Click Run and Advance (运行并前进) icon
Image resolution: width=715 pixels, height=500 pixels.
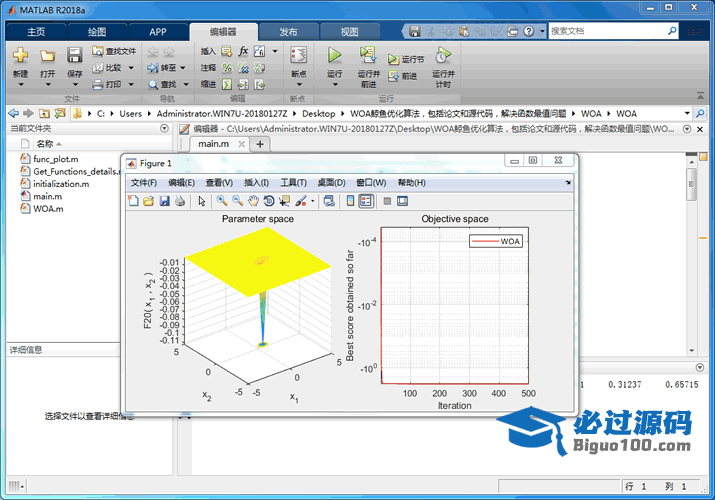pos(368,55)
